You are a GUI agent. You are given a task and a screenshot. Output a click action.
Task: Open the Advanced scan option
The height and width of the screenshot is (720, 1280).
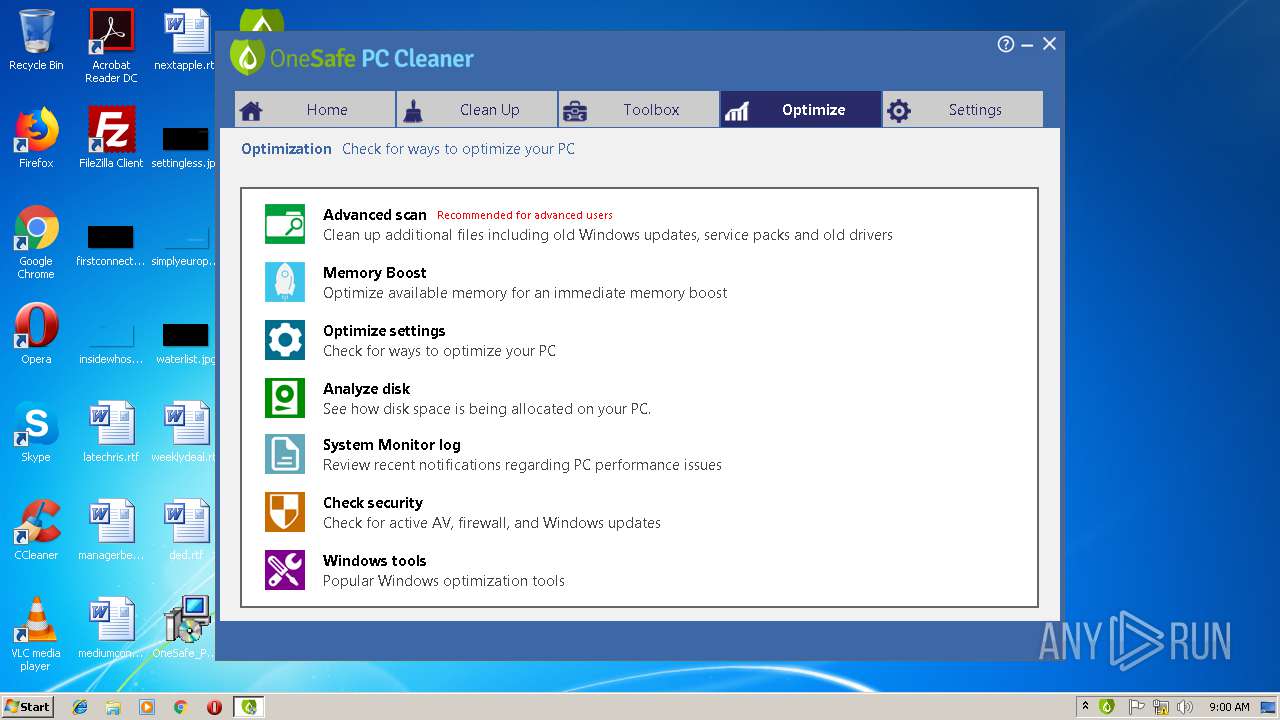pyautogui.click(x=374, y=215)
